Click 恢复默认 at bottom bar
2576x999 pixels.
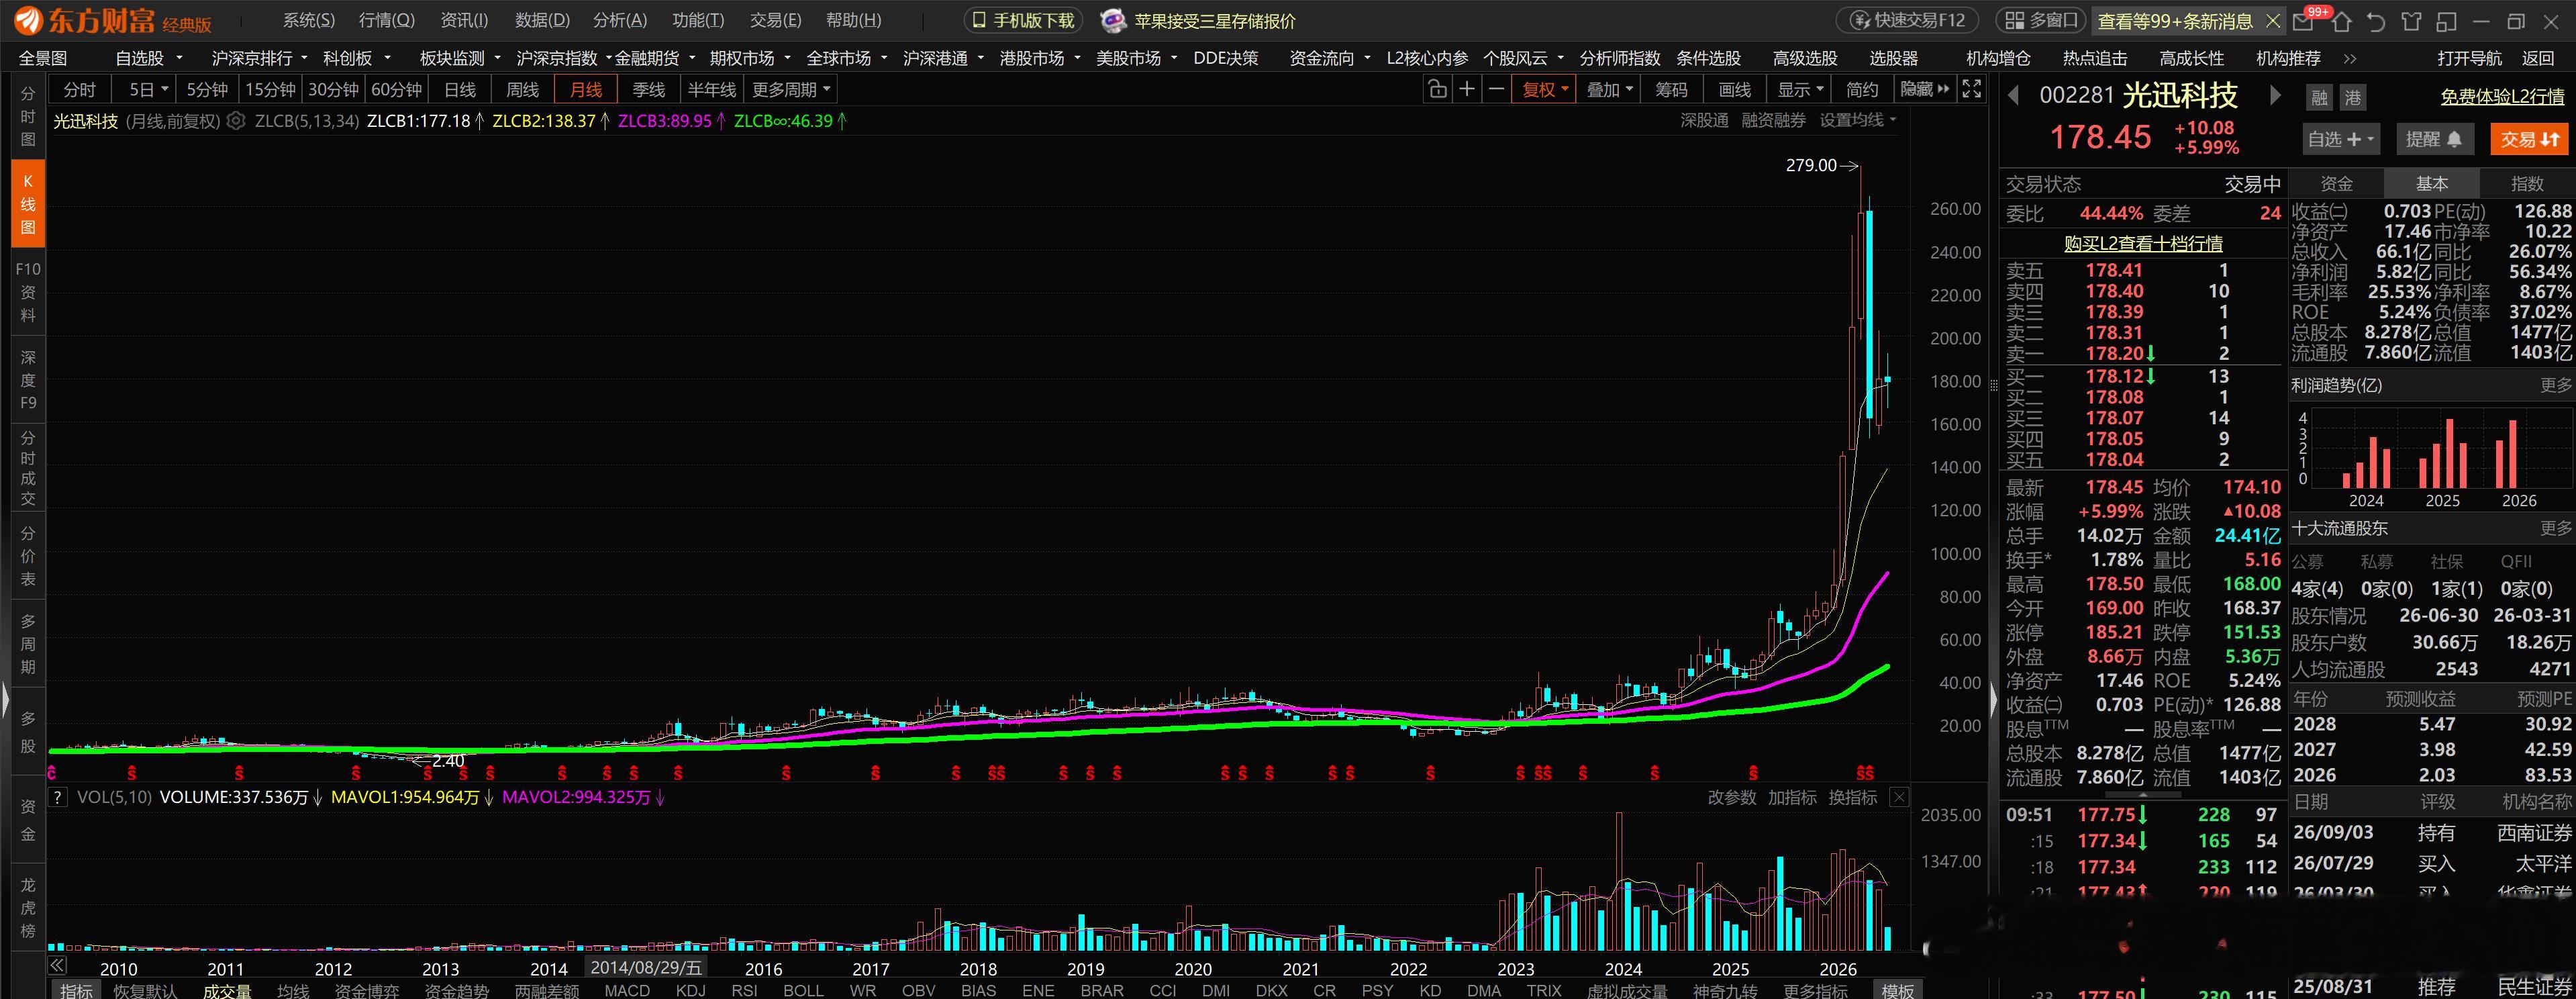(145, 990)
